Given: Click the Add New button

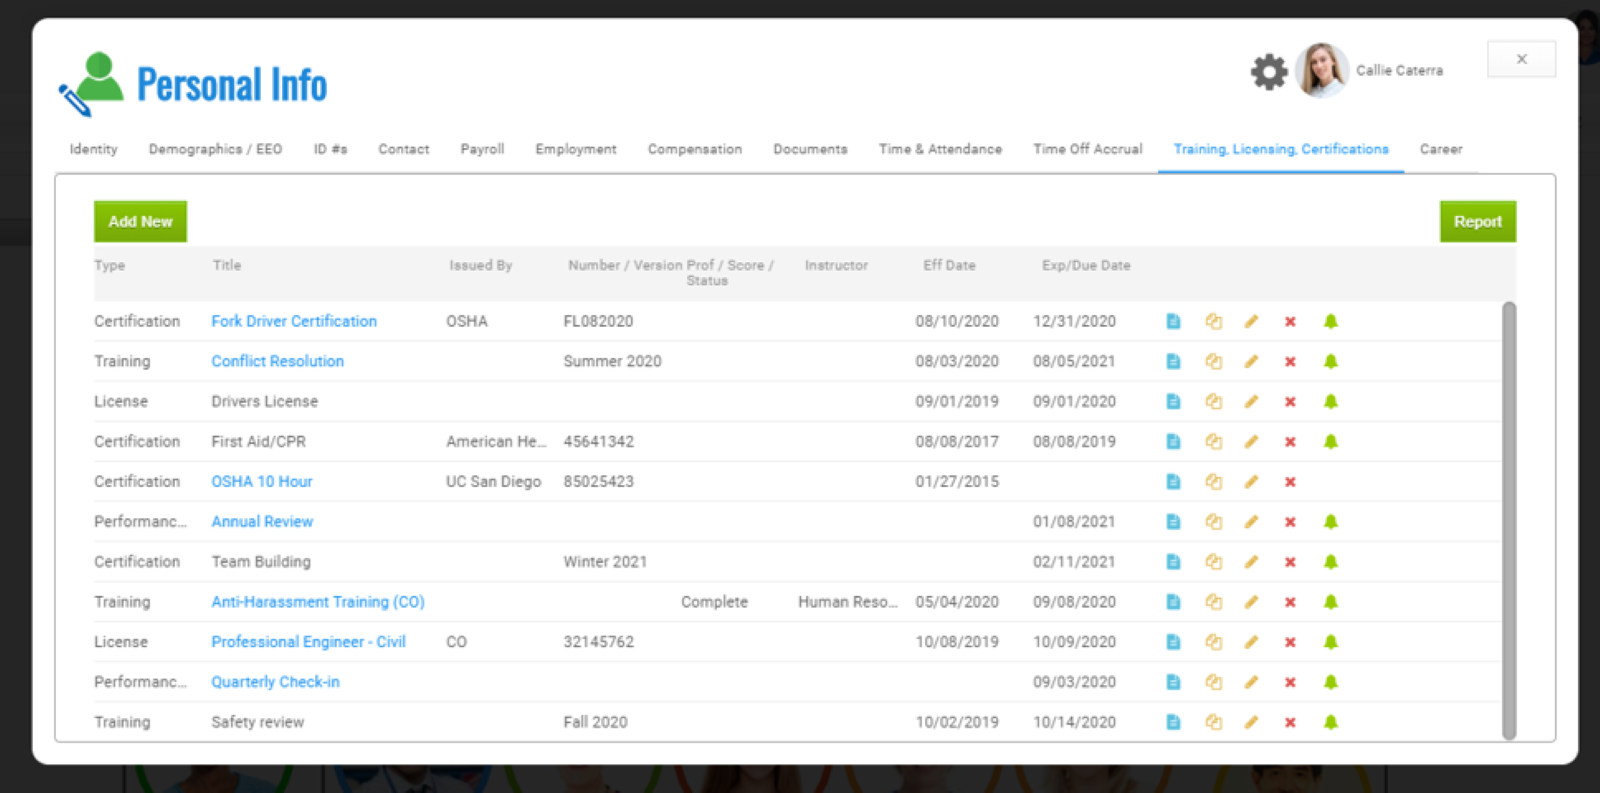Looking at the screenshot, I should tap(140, 221).
